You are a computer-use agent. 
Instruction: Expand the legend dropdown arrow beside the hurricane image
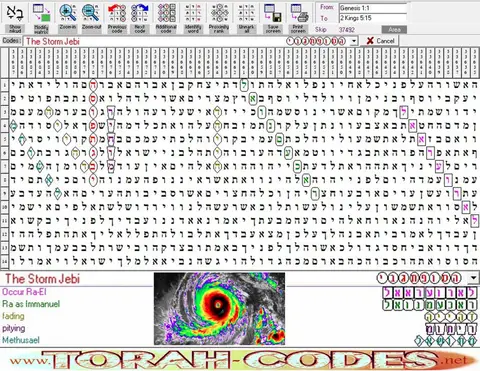(473, 278)
